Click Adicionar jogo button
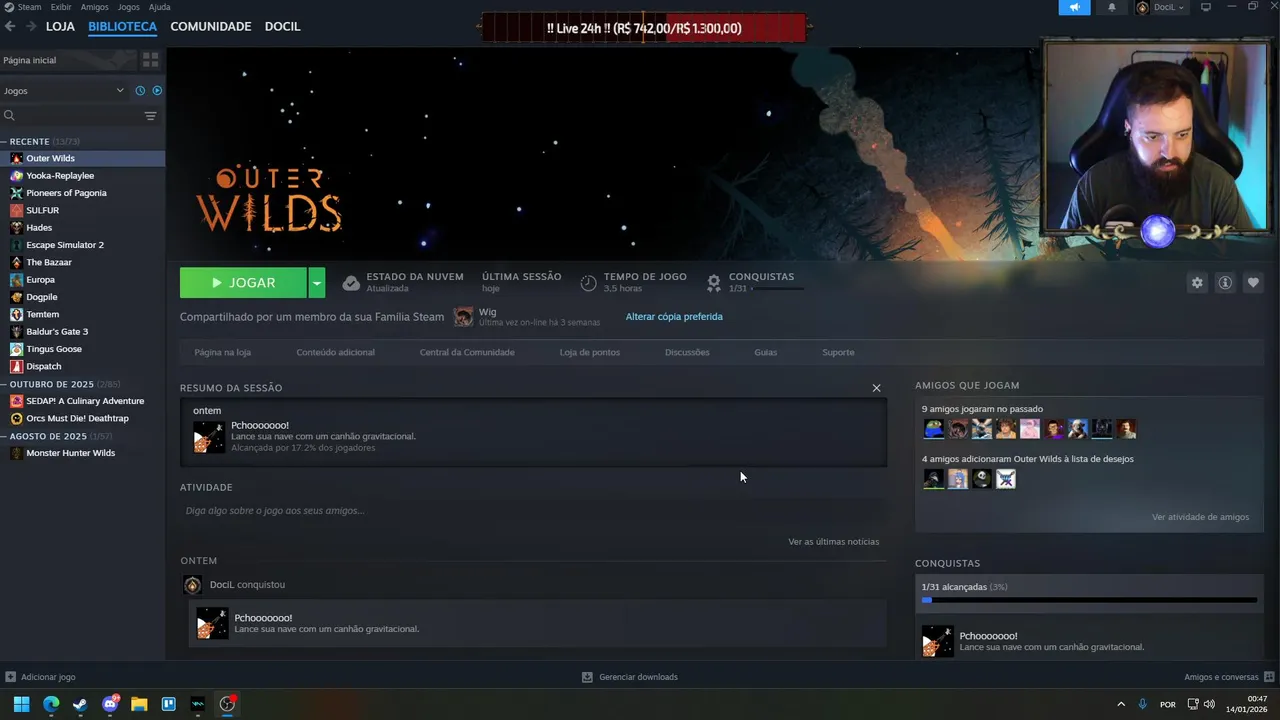 pyautogui.click(x=40, y=677)
